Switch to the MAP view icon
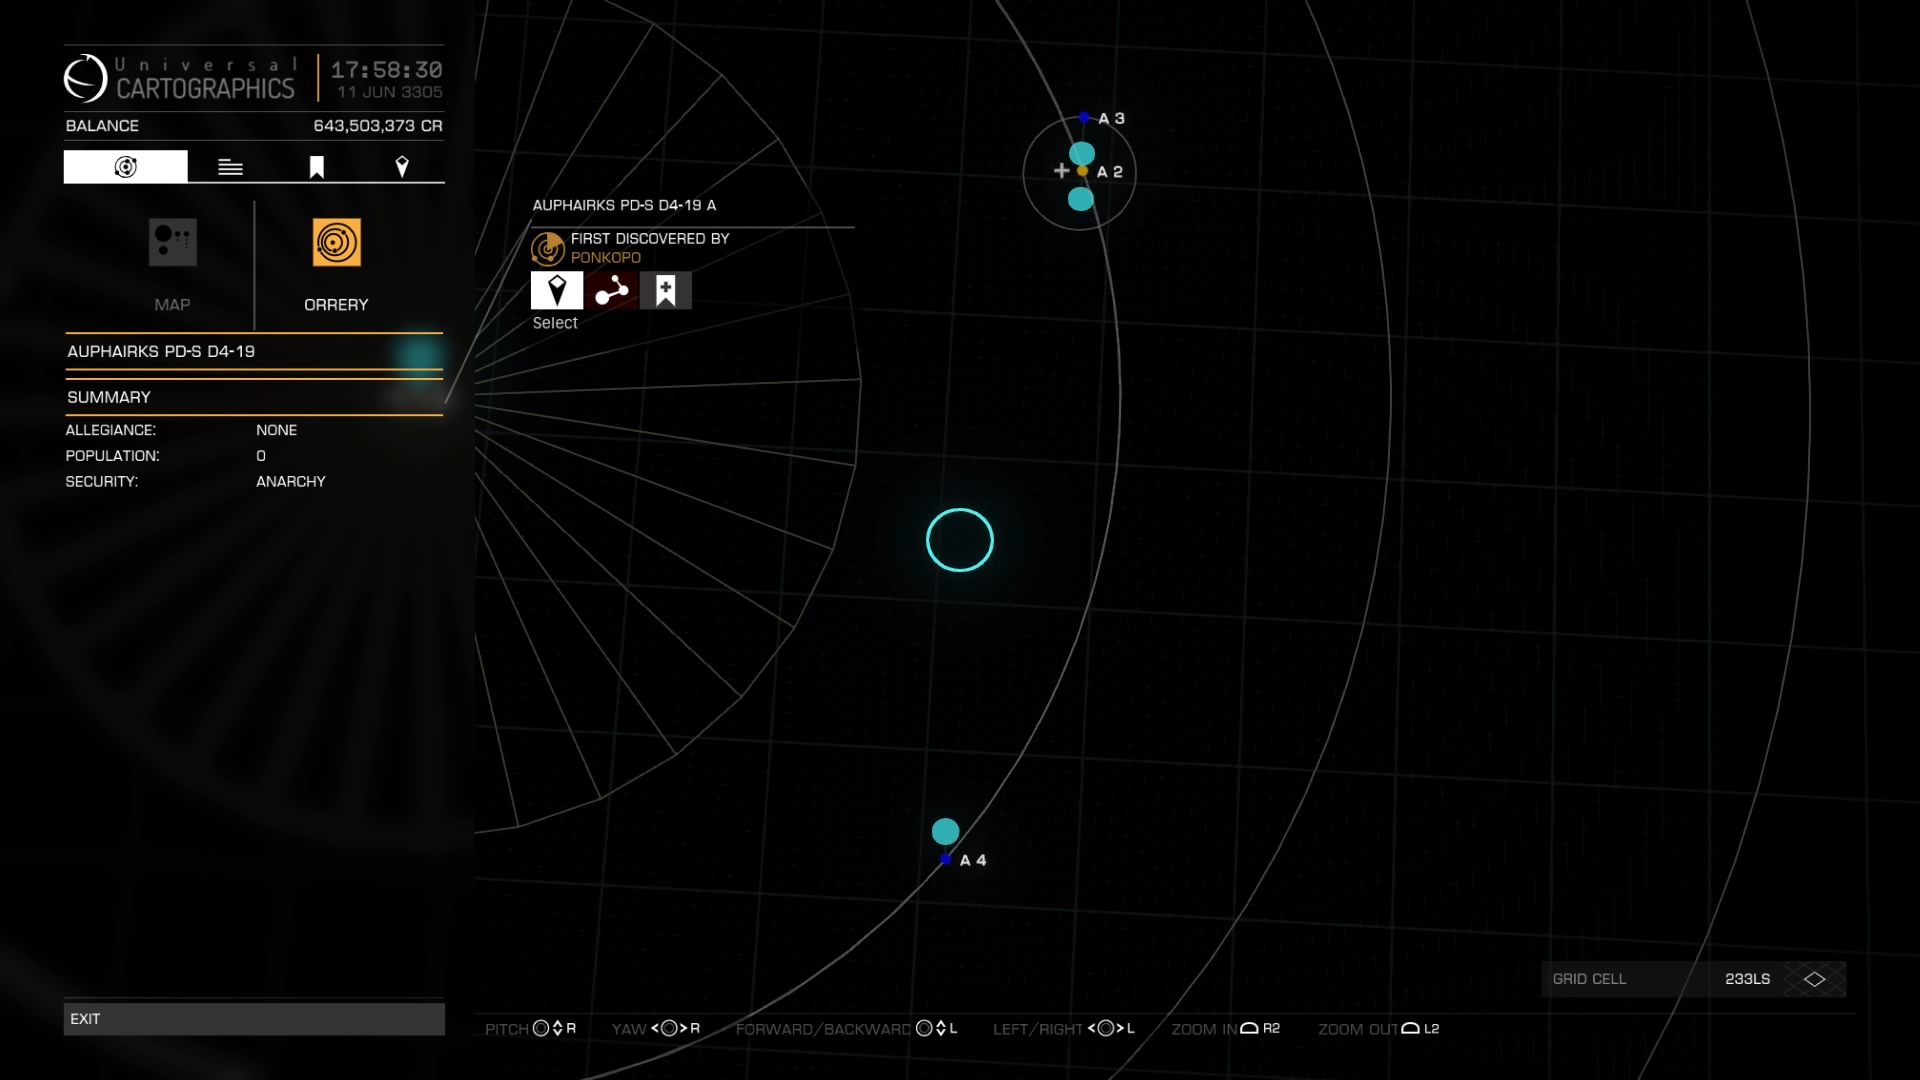 click(x=172, y=242)
